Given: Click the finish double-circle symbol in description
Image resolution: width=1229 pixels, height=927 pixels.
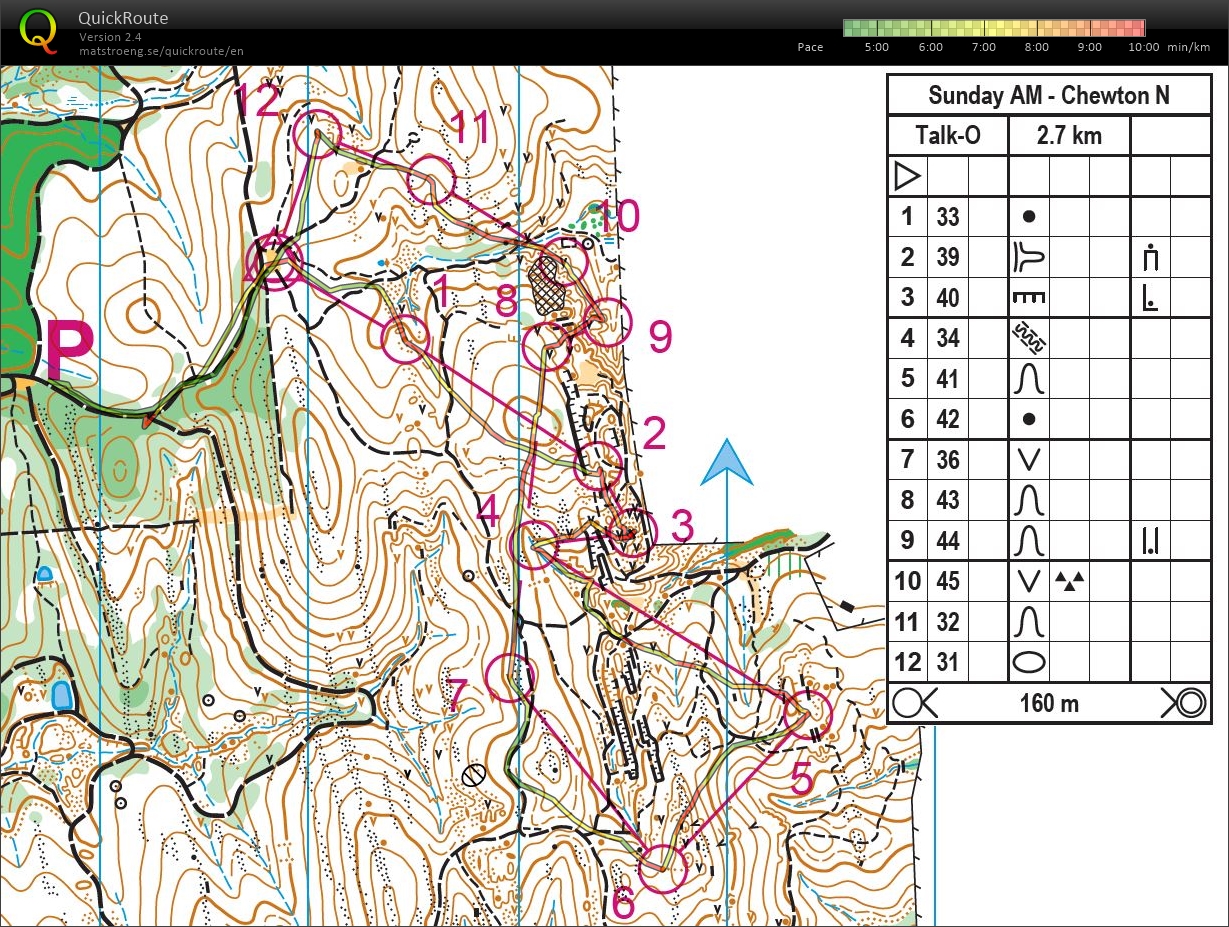Looking at the screenshot, I should point(1186,703).
